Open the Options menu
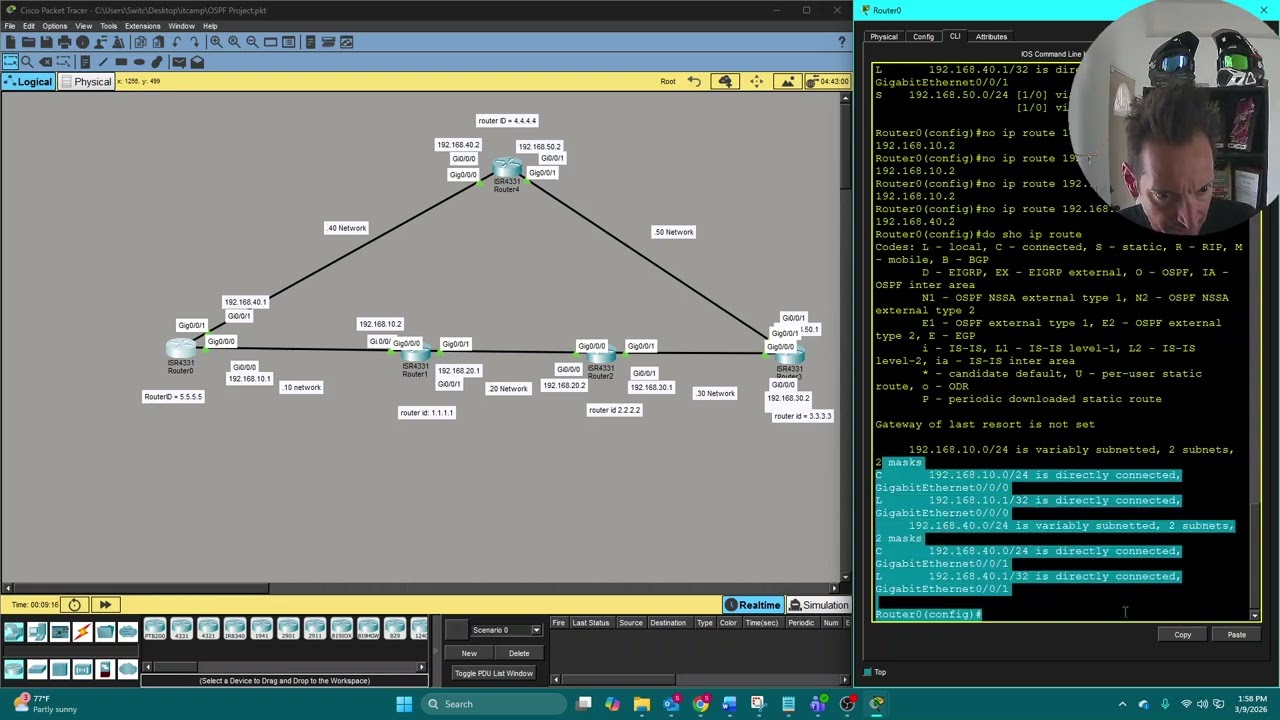1280x720 pixels. 55,26
